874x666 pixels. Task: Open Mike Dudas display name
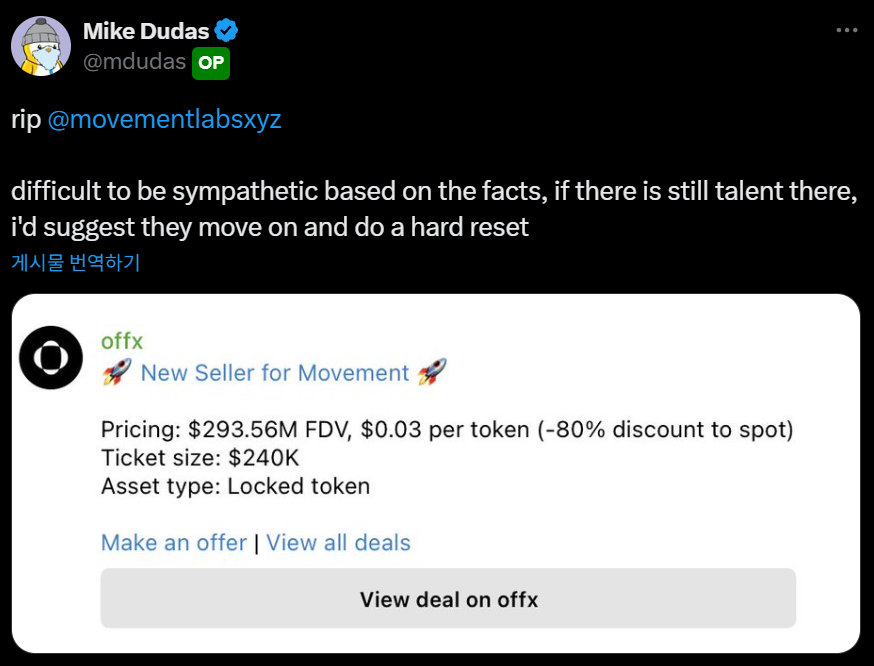(x=146, y=31)
